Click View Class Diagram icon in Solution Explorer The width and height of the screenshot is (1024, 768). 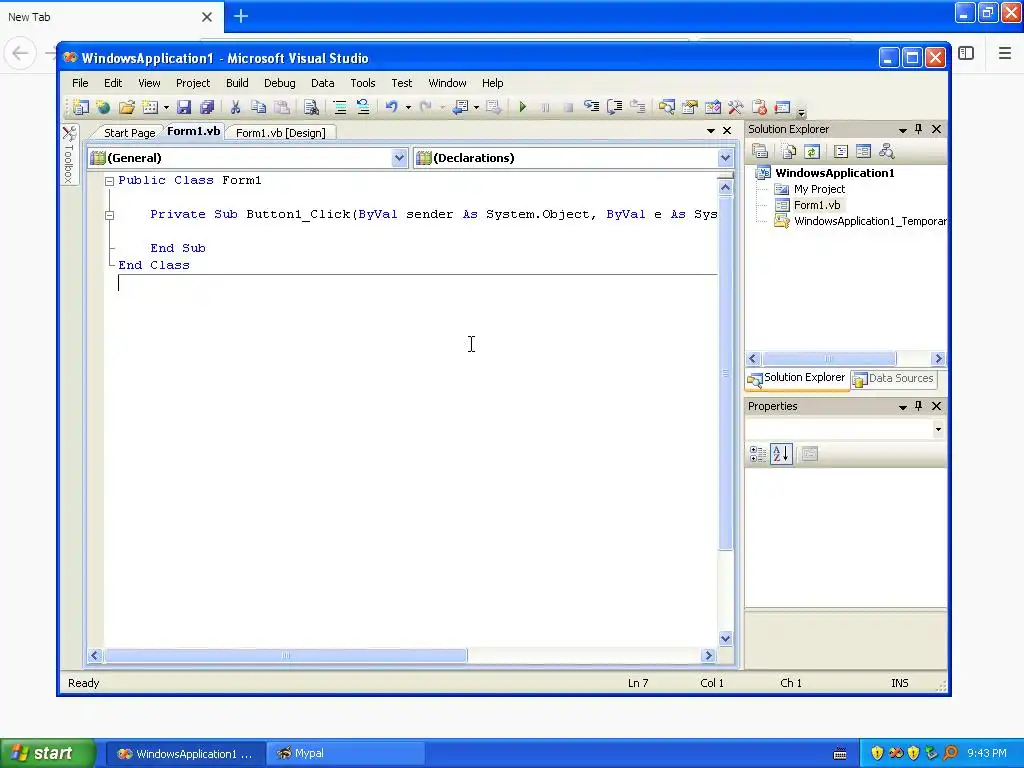(886, 152)
